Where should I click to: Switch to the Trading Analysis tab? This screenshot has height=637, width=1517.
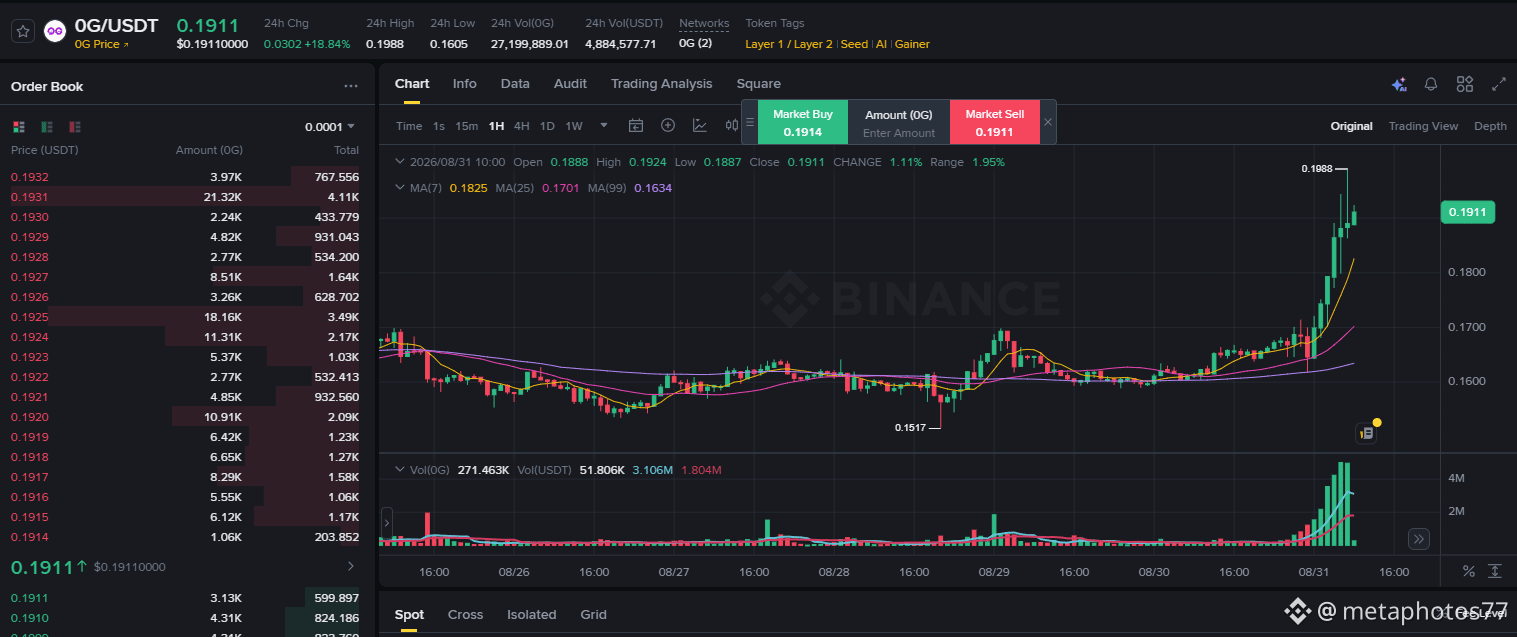661,84
